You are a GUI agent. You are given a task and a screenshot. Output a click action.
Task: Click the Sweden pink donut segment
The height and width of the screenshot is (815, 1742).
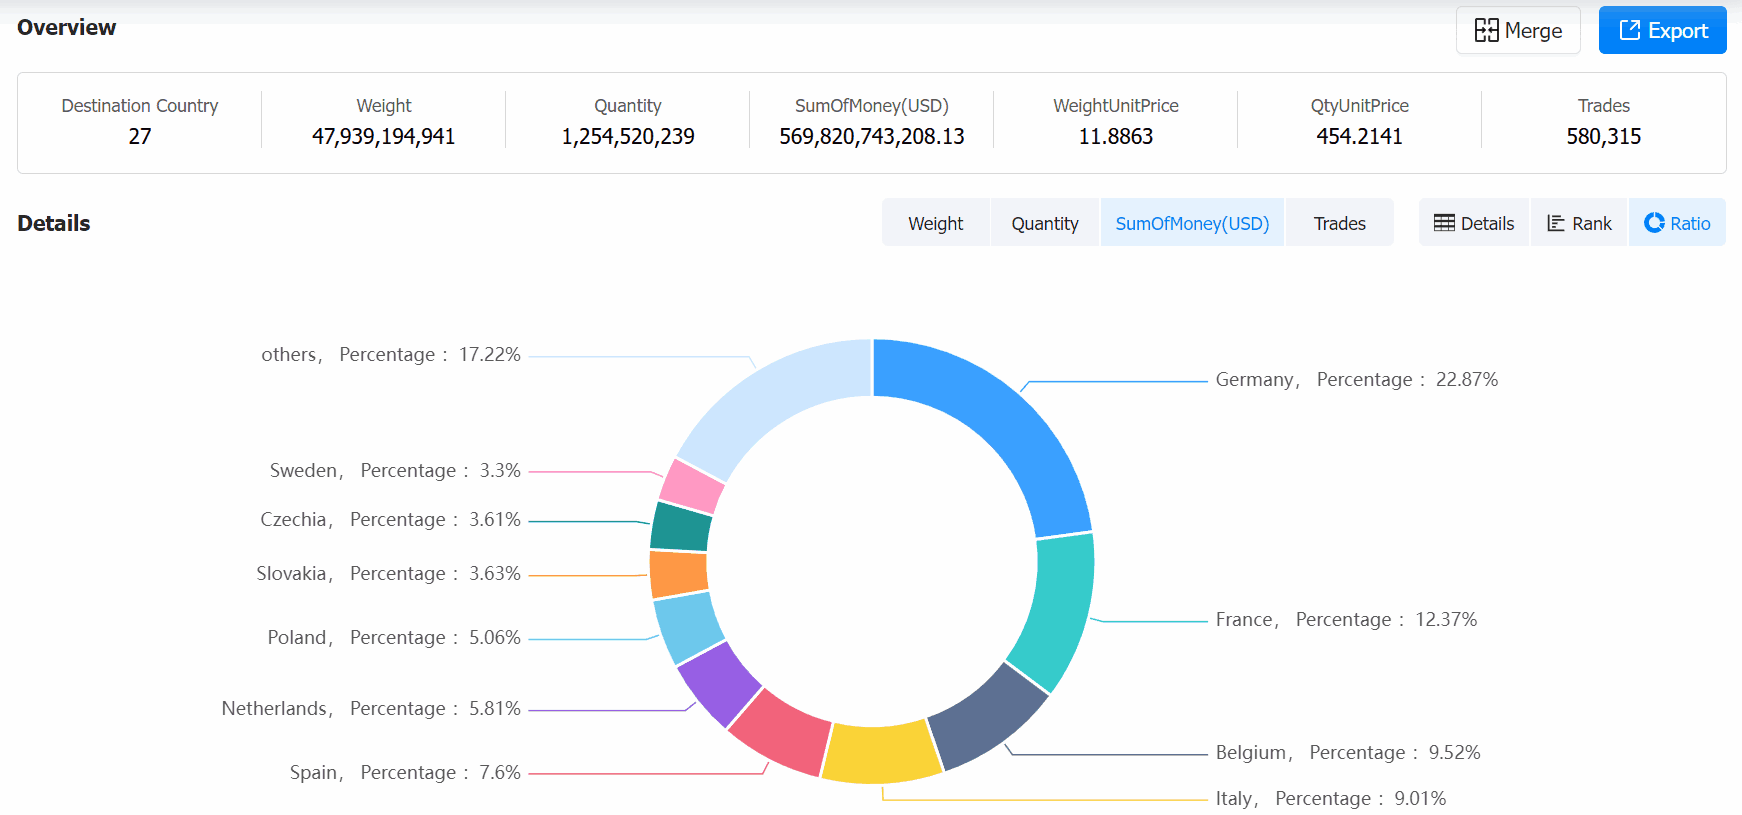tap(692, 486)
